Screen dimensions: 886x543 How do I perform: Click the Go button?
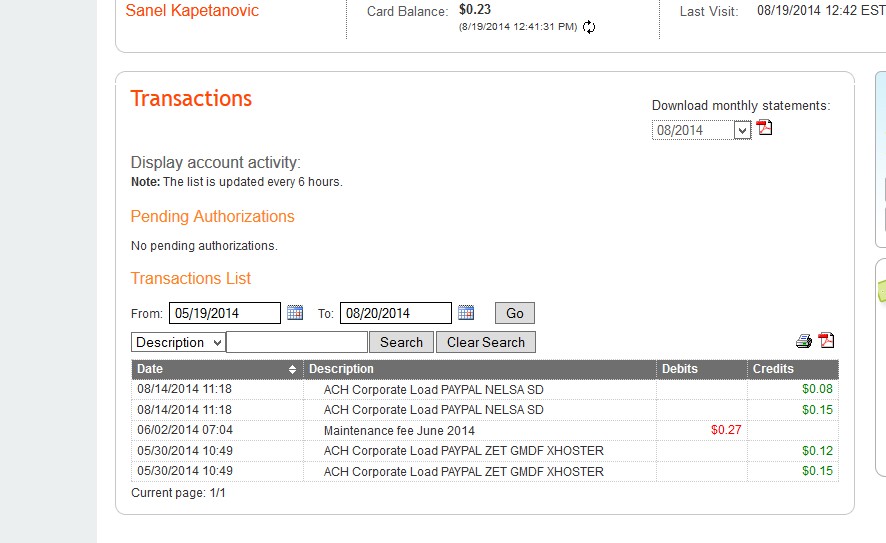515,313
